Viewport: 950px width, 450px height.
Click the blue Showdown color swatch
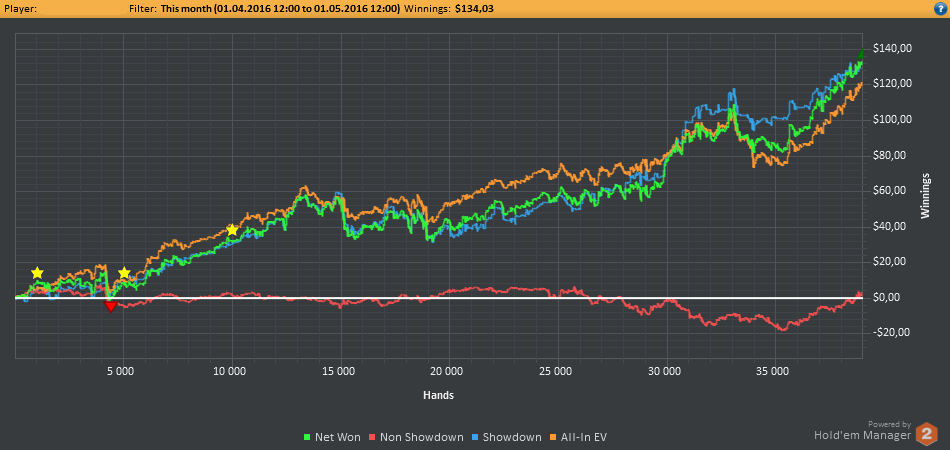477,437
